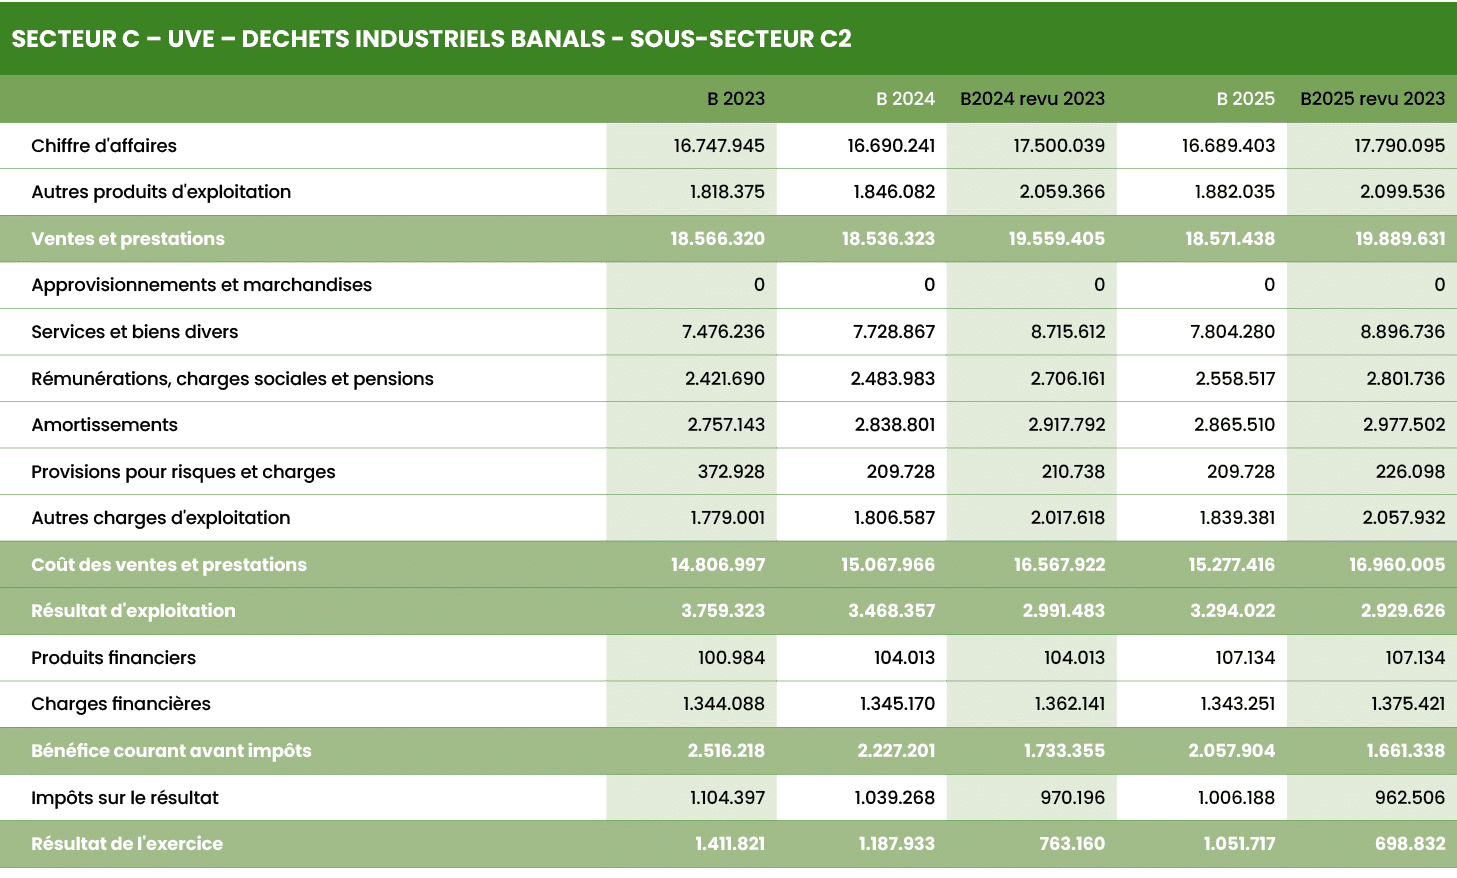Select the B2024 revu 2023 column header
The width and height of the screenshot is (1457, 878).
point(1032,98)
